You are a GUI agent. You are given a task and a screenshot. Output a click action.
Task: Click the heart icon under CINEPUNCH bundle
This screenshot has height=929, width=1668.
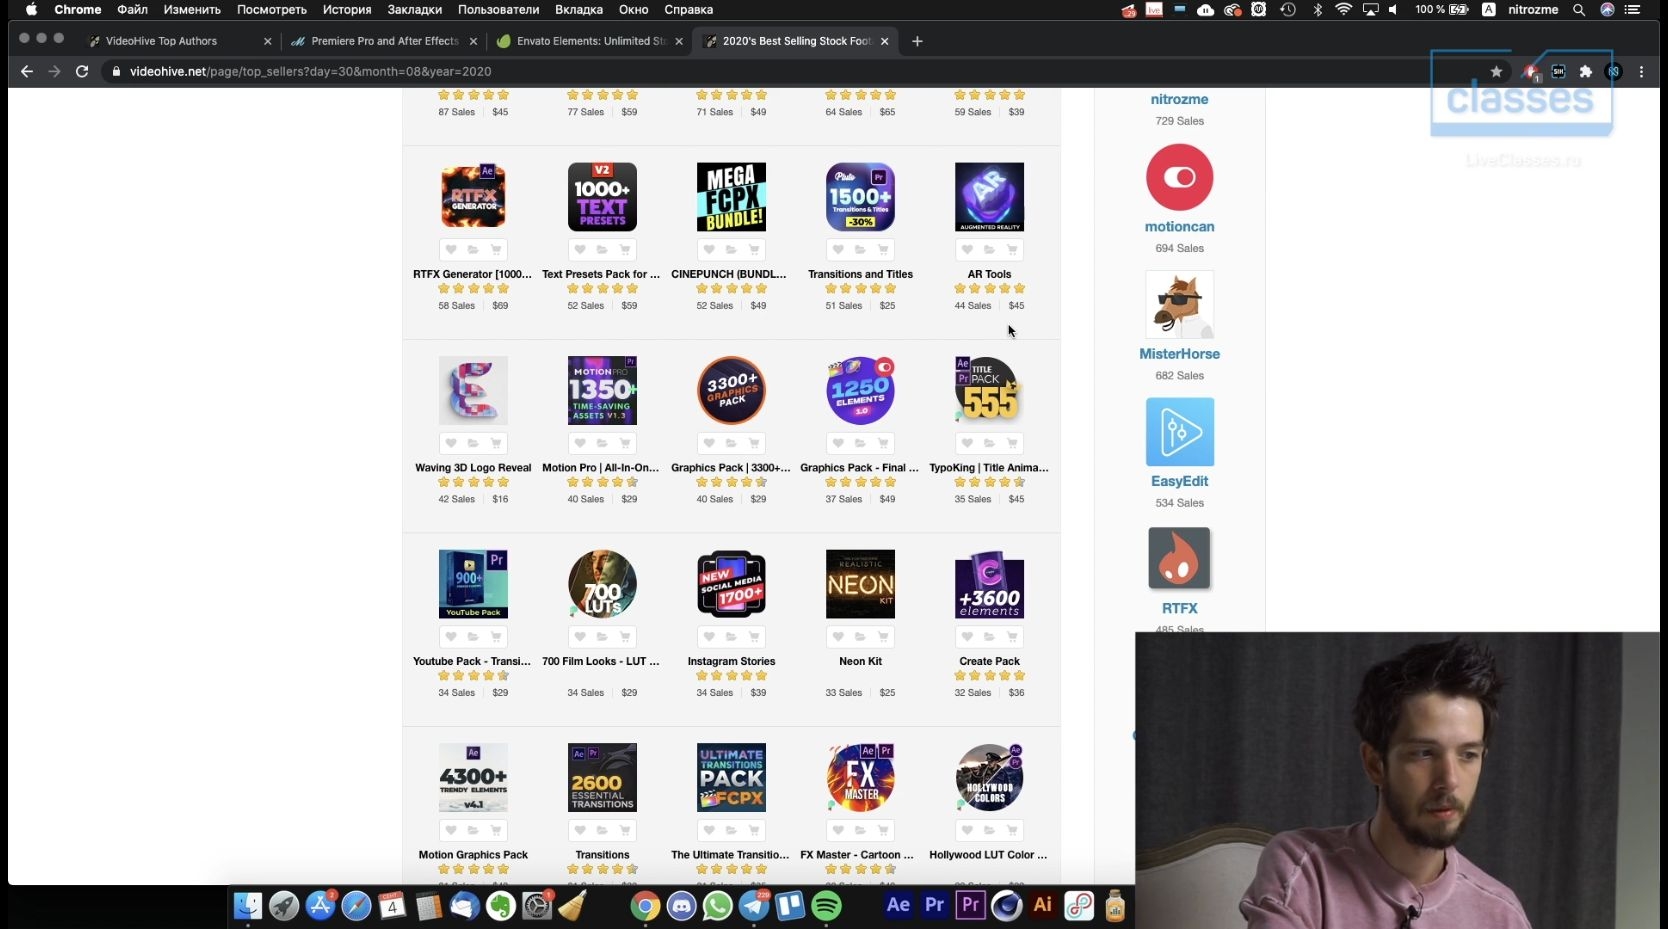[x=709, y=250]
